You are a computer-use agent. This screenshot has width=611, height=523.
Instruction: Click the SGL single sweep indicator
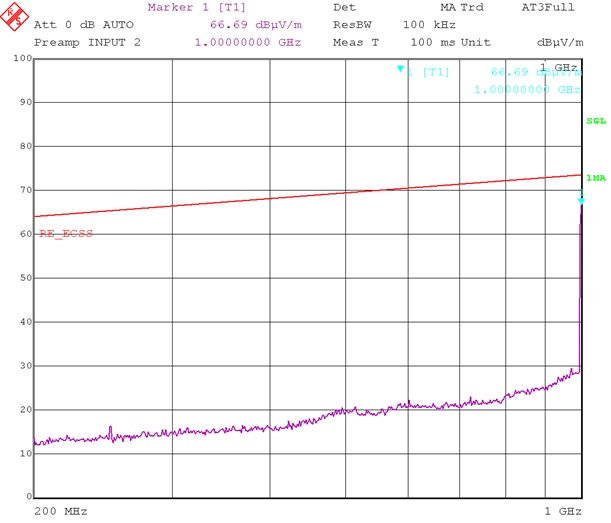(596, 121)
